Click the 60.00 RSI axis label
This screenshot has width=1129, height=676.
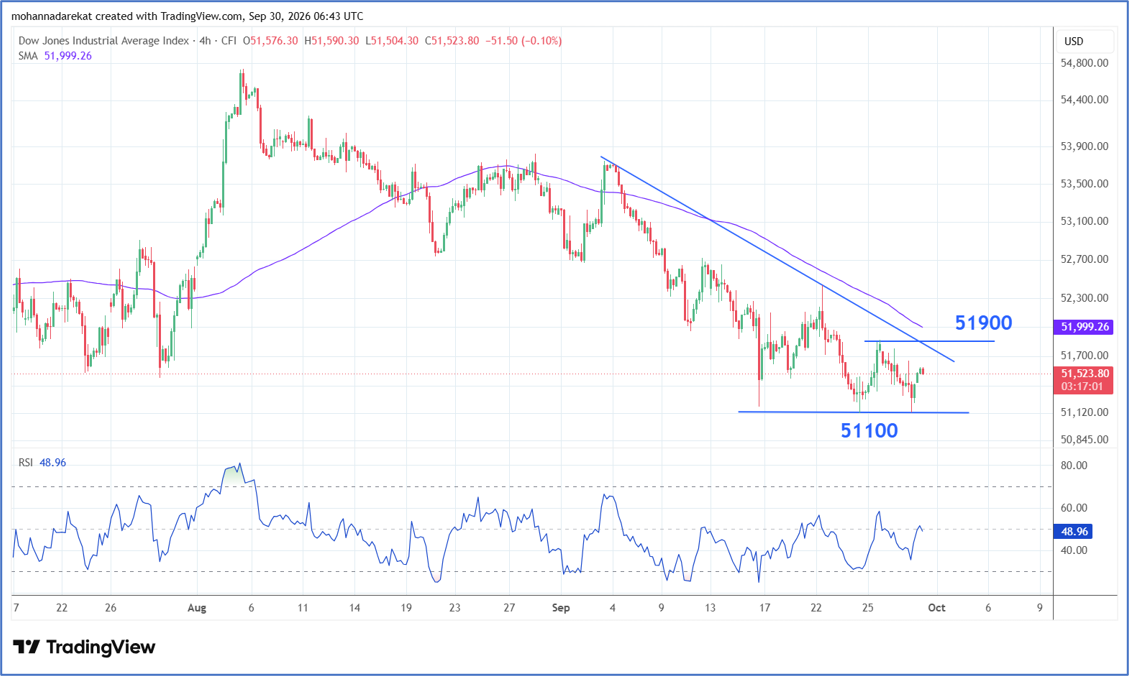pos(1074,508)
